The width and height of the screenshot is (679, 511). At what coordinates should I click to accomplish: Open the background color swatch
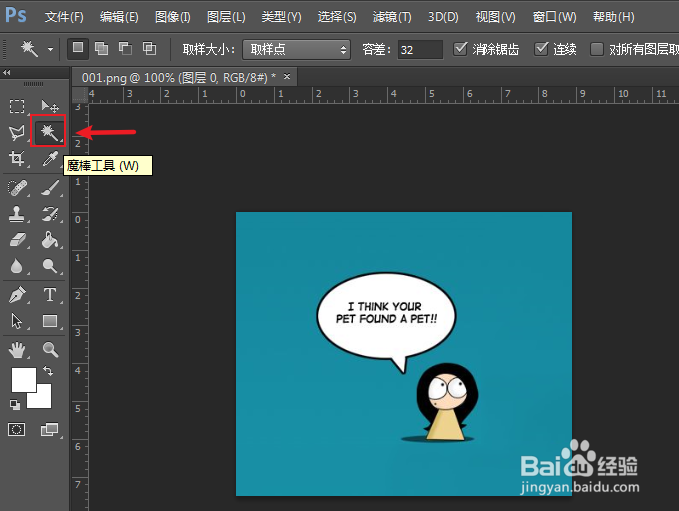tap(43, 399)
